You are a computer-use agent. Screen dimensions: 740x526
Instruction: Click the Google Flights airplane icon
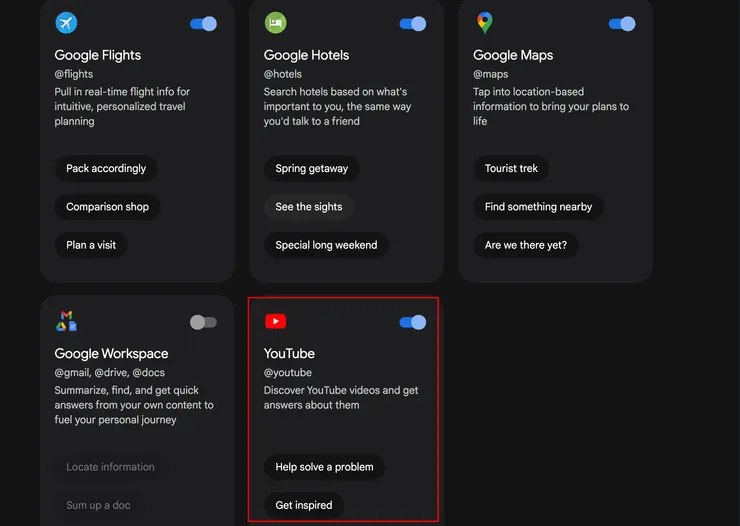pos(66,23)
